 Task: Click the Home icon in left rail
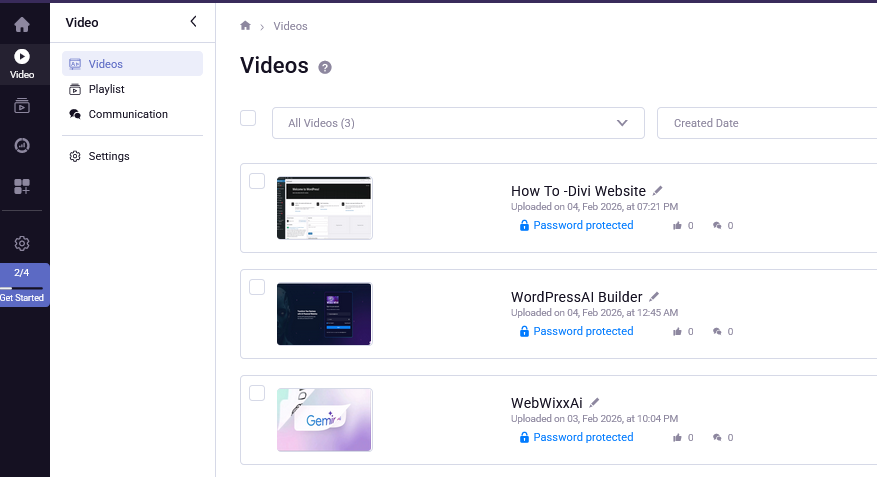[x=22, y=24]
